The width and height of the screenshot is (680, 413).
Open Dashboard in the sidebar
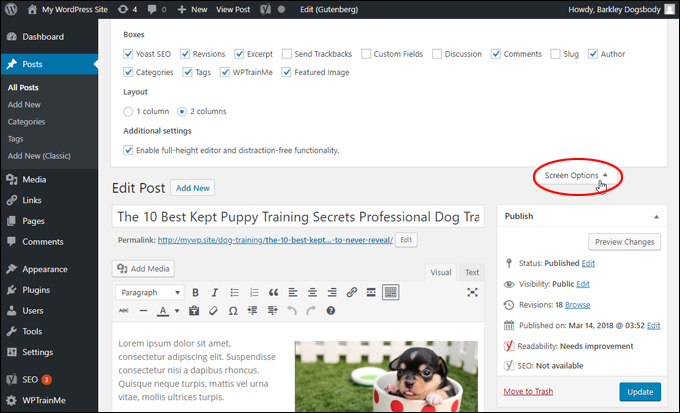click(43, 37)
